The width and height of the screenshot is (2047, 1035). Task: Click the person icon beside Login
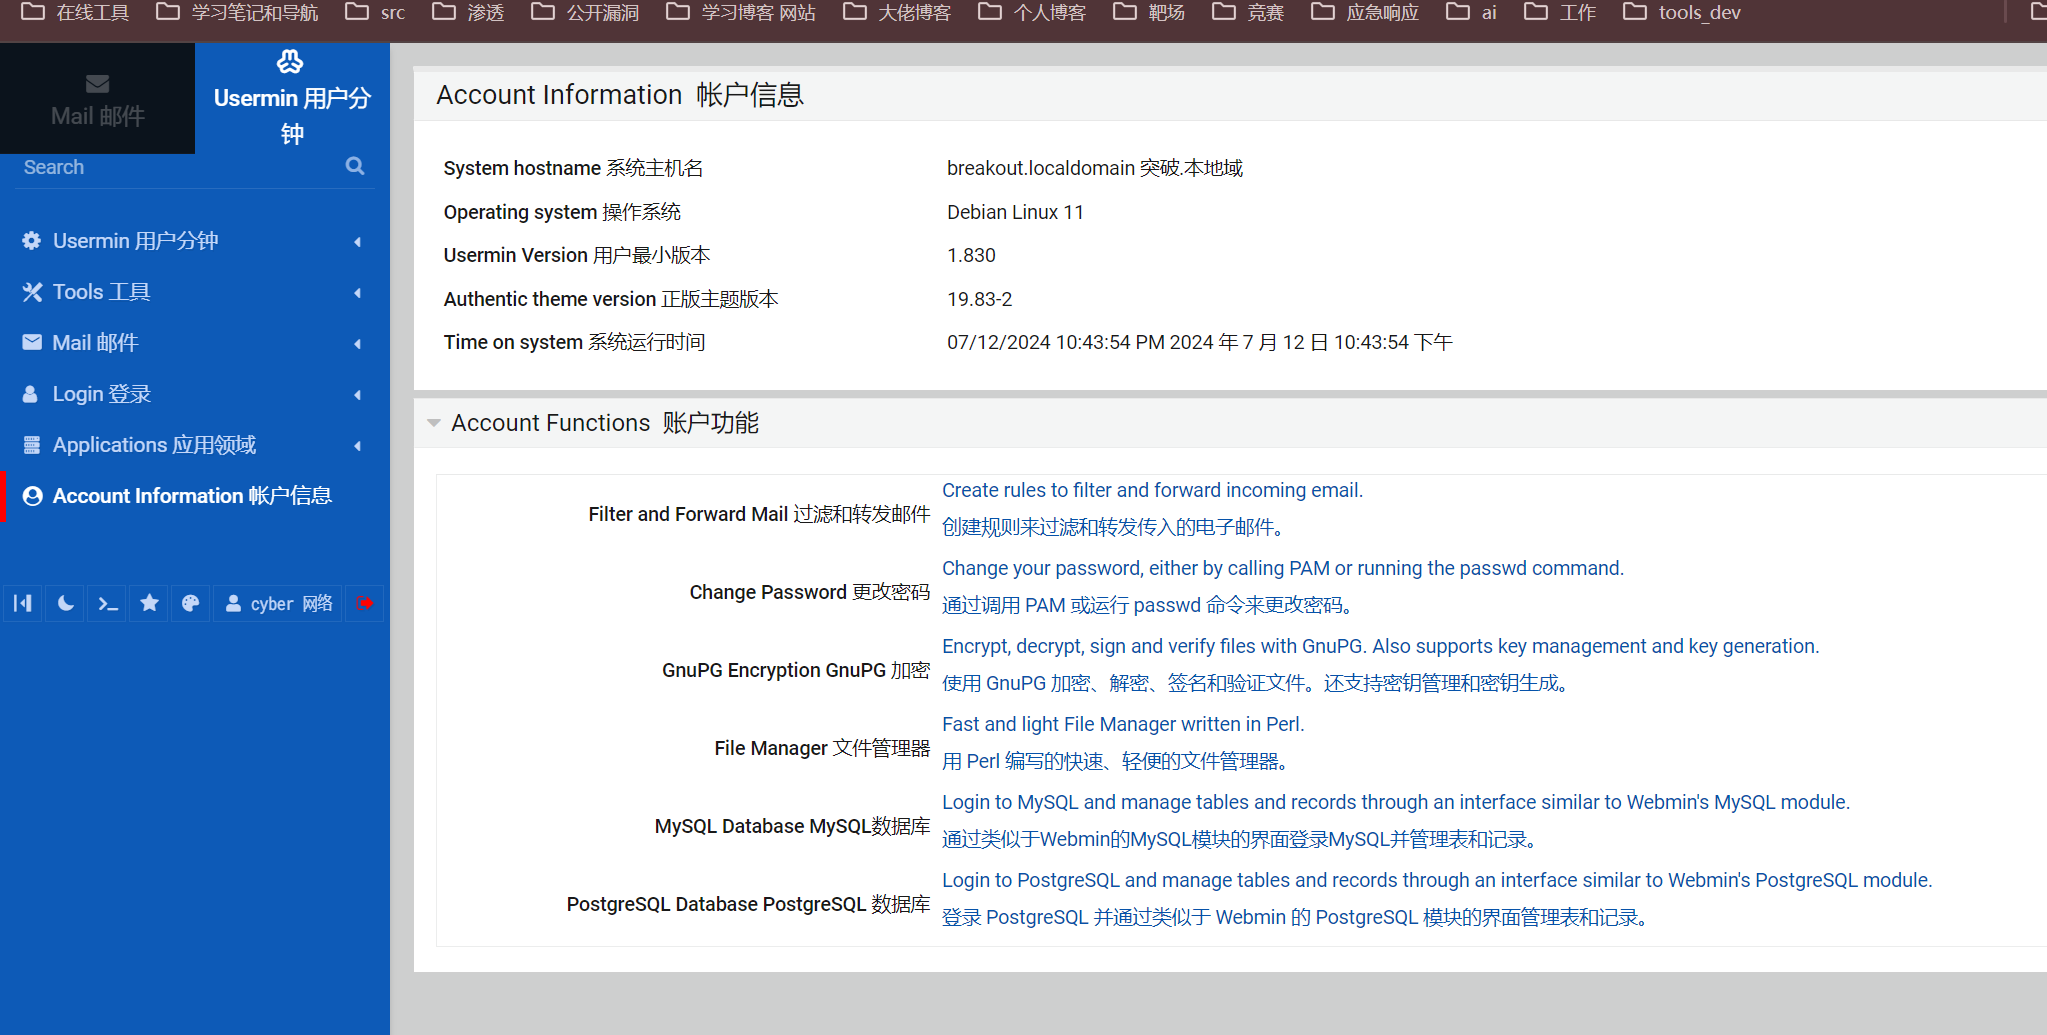[x=30, y=394]
